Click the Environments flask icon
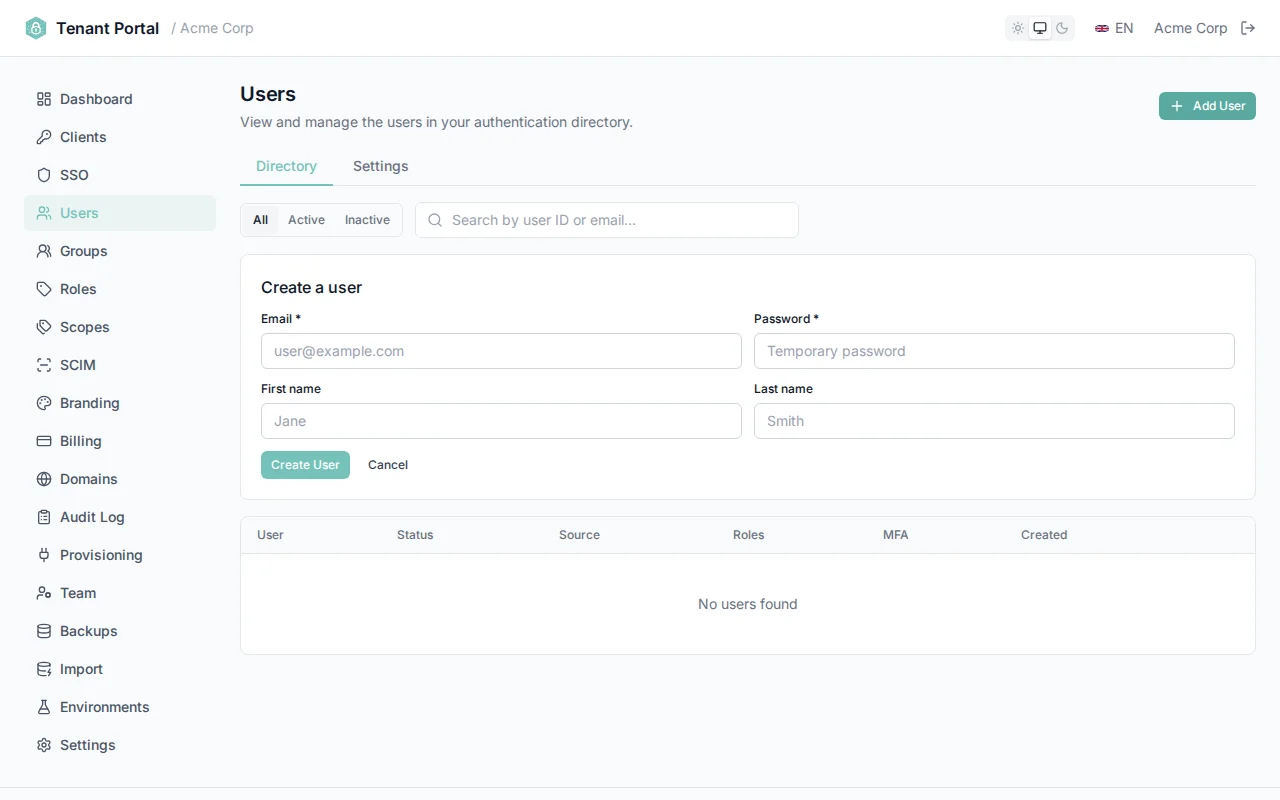This screenshot has width=1280, height=800. click(44, 707)
